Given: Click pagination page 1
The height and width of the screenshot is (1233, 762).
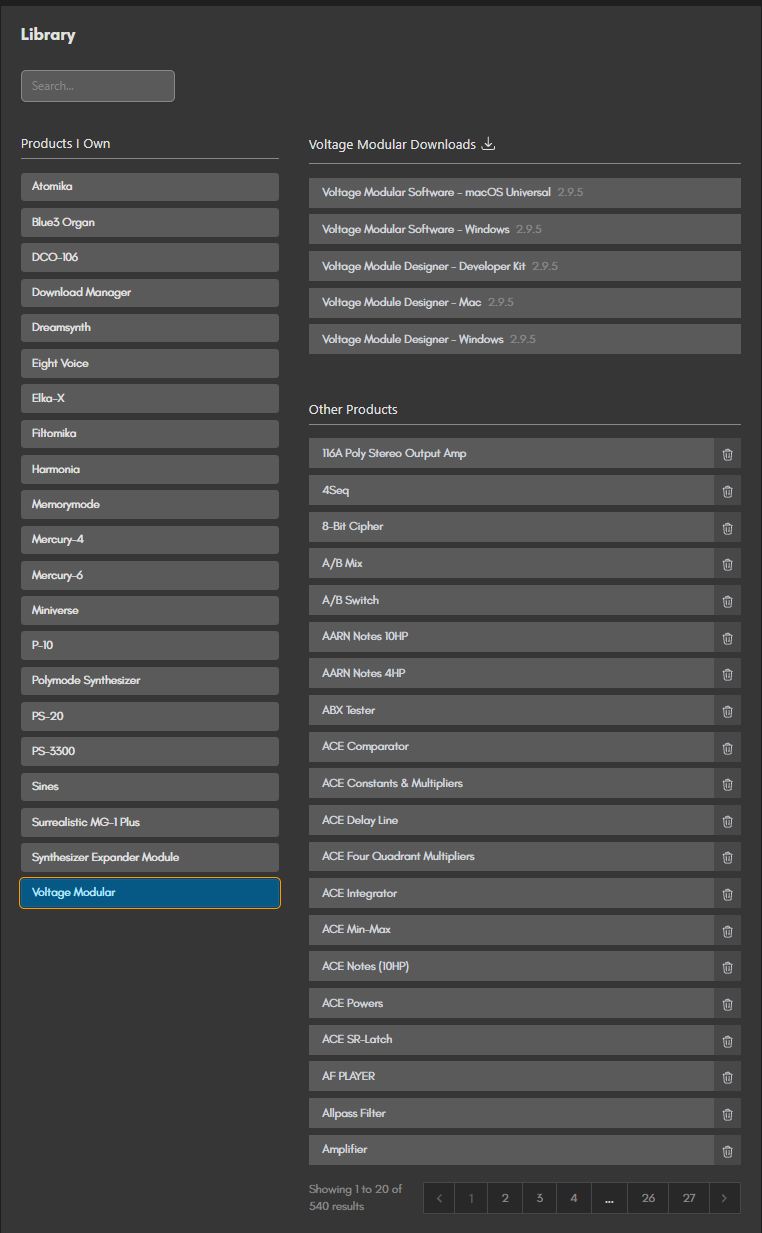Looking at the screenshot, I should pos(471,1198).
